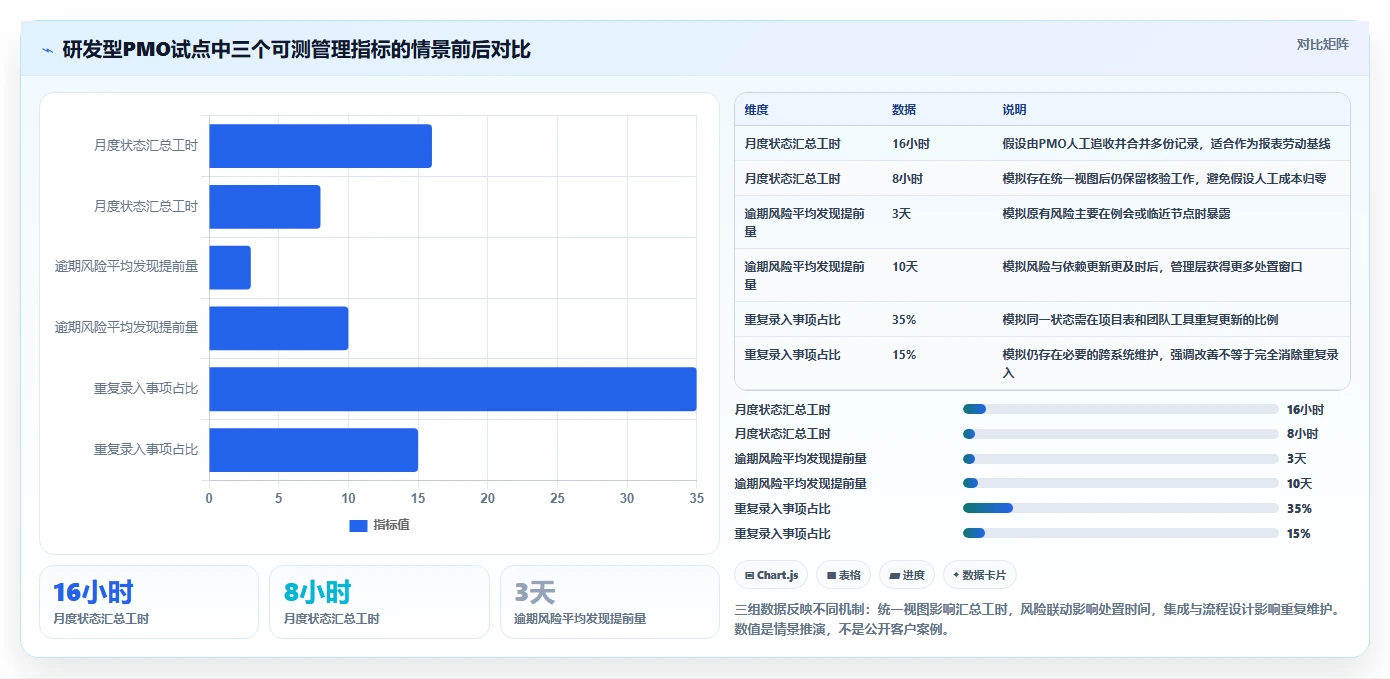Select the 进度 chip
The image size is (1390, 679).
pos(906,575)
